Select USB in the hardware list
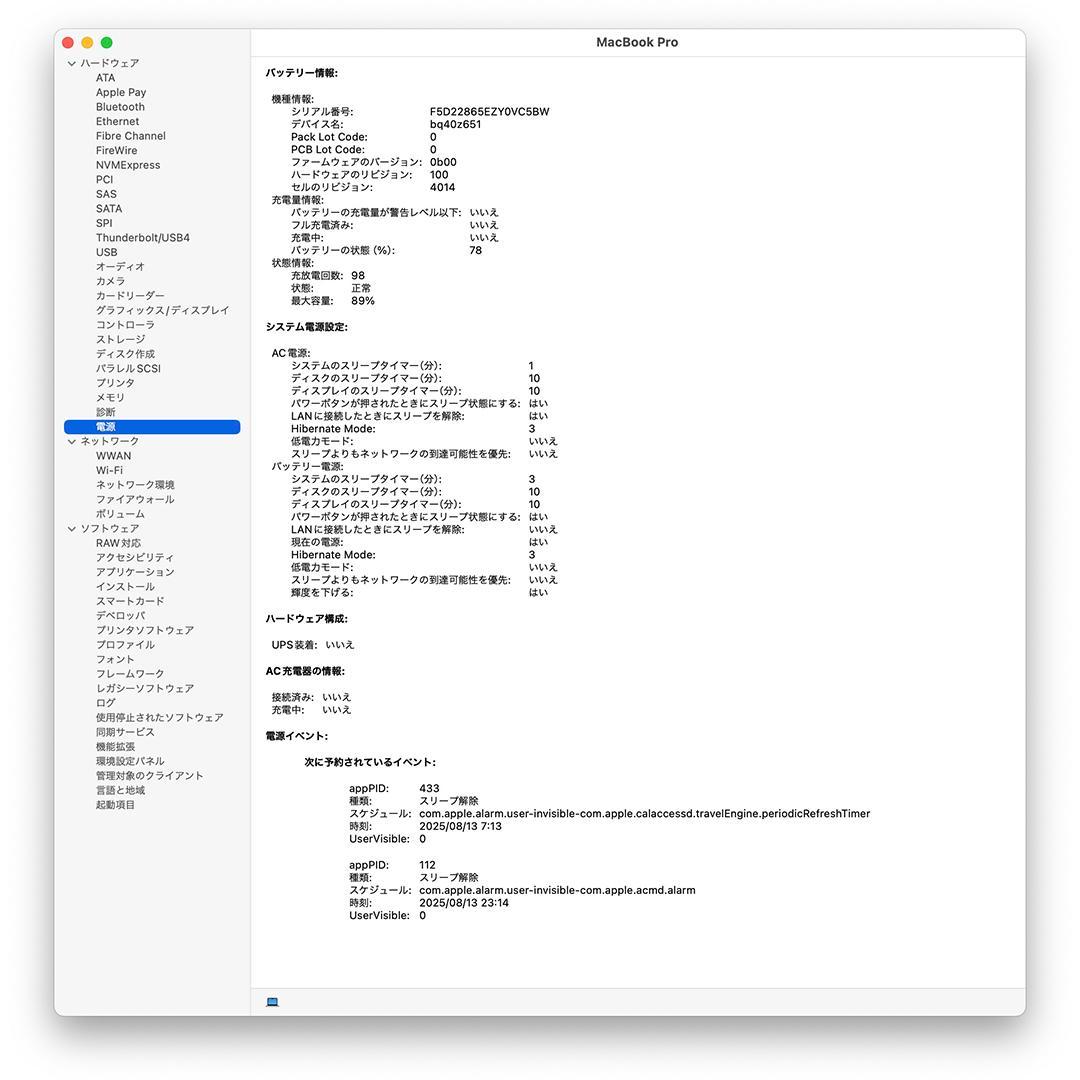1080x1080 pixels. (106, 253)
